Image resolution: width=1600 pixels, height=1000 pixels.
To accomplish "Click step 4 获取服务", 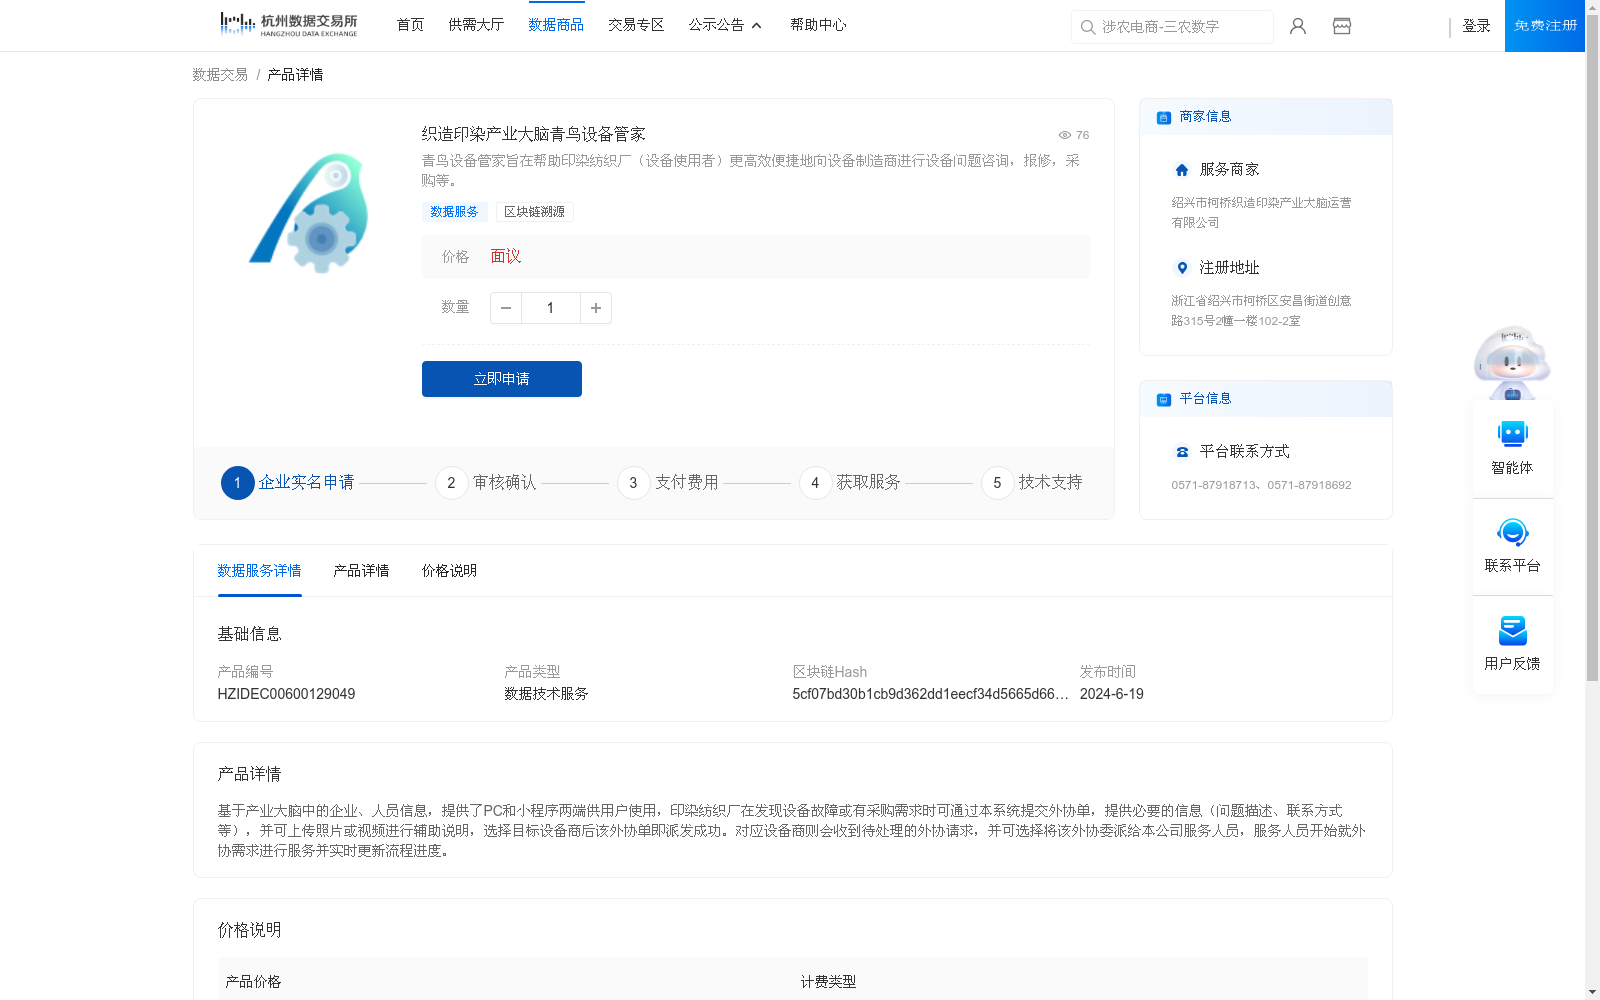I will [850, 483].
